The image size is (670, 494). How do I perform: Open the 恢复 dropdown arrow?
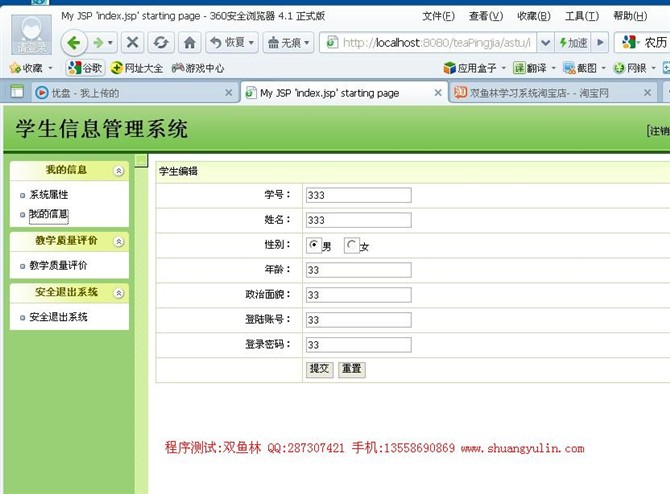[252, 43]
